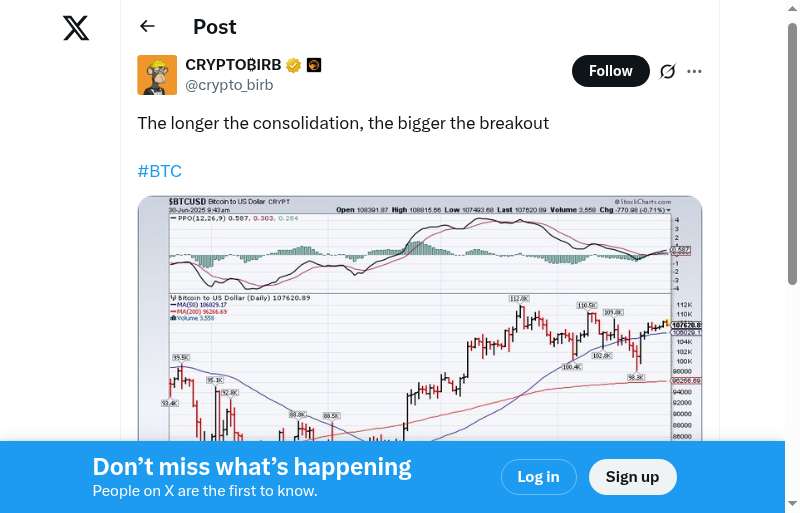Click the Log in button
800x513 pixels.
(538, 477)
